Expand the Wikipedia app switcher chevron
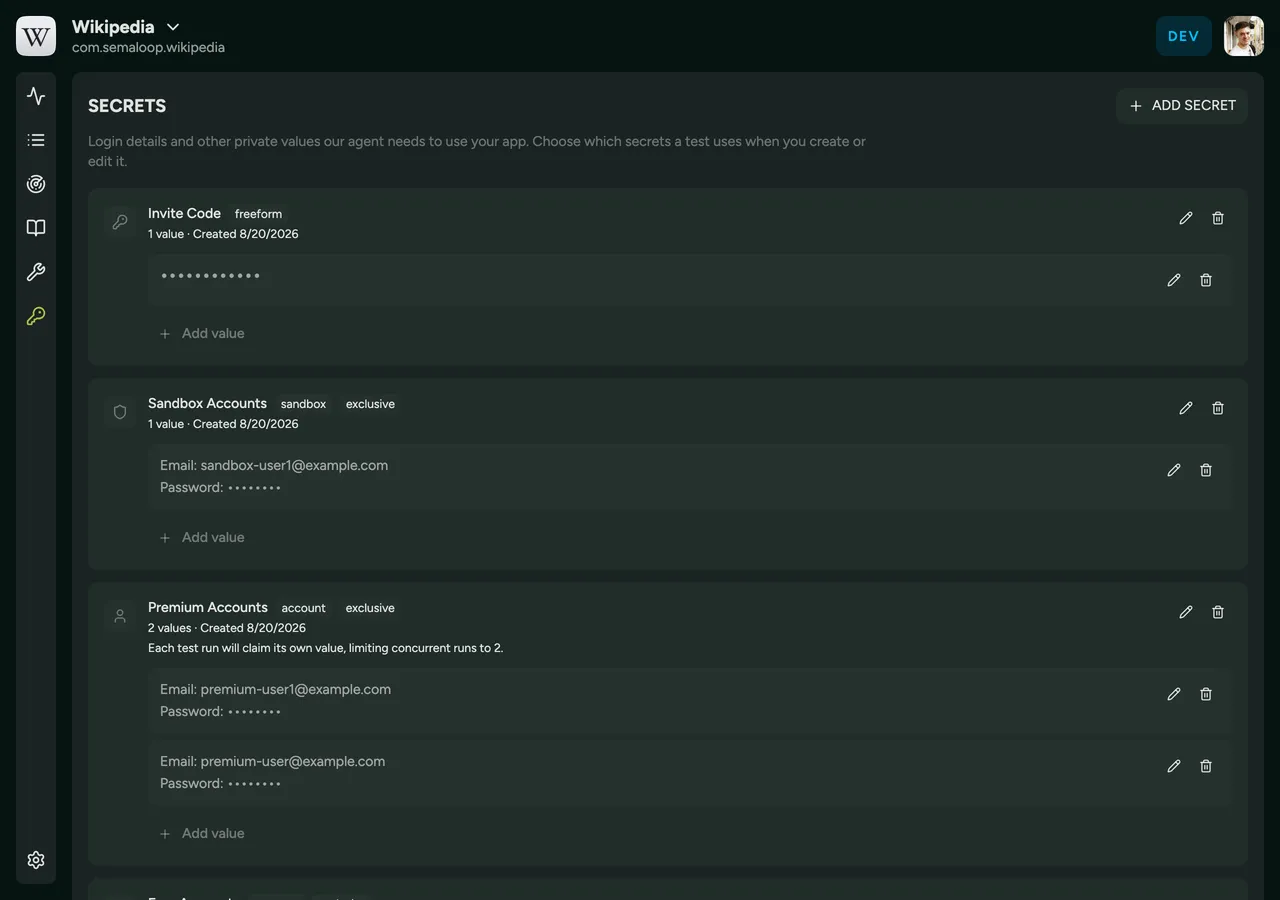Viewport: 1280px width, 900px height. click(173, 27)
